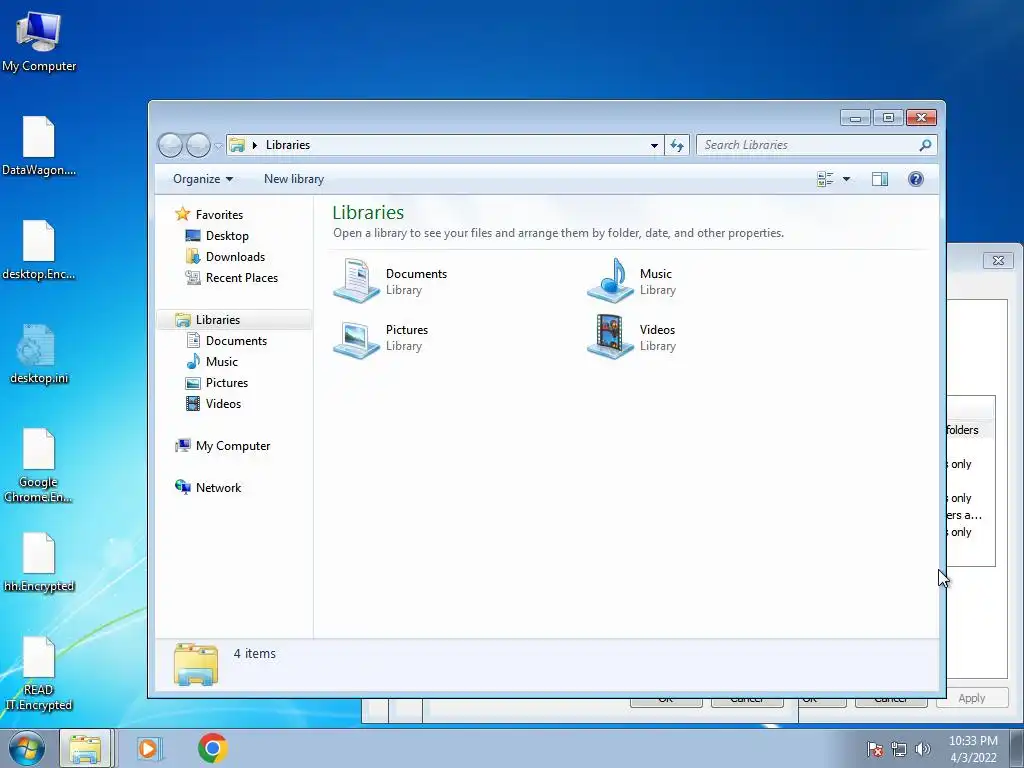Expand the address bar history dropdown
Screen dimensions: 1024x768
coord(654,146)
